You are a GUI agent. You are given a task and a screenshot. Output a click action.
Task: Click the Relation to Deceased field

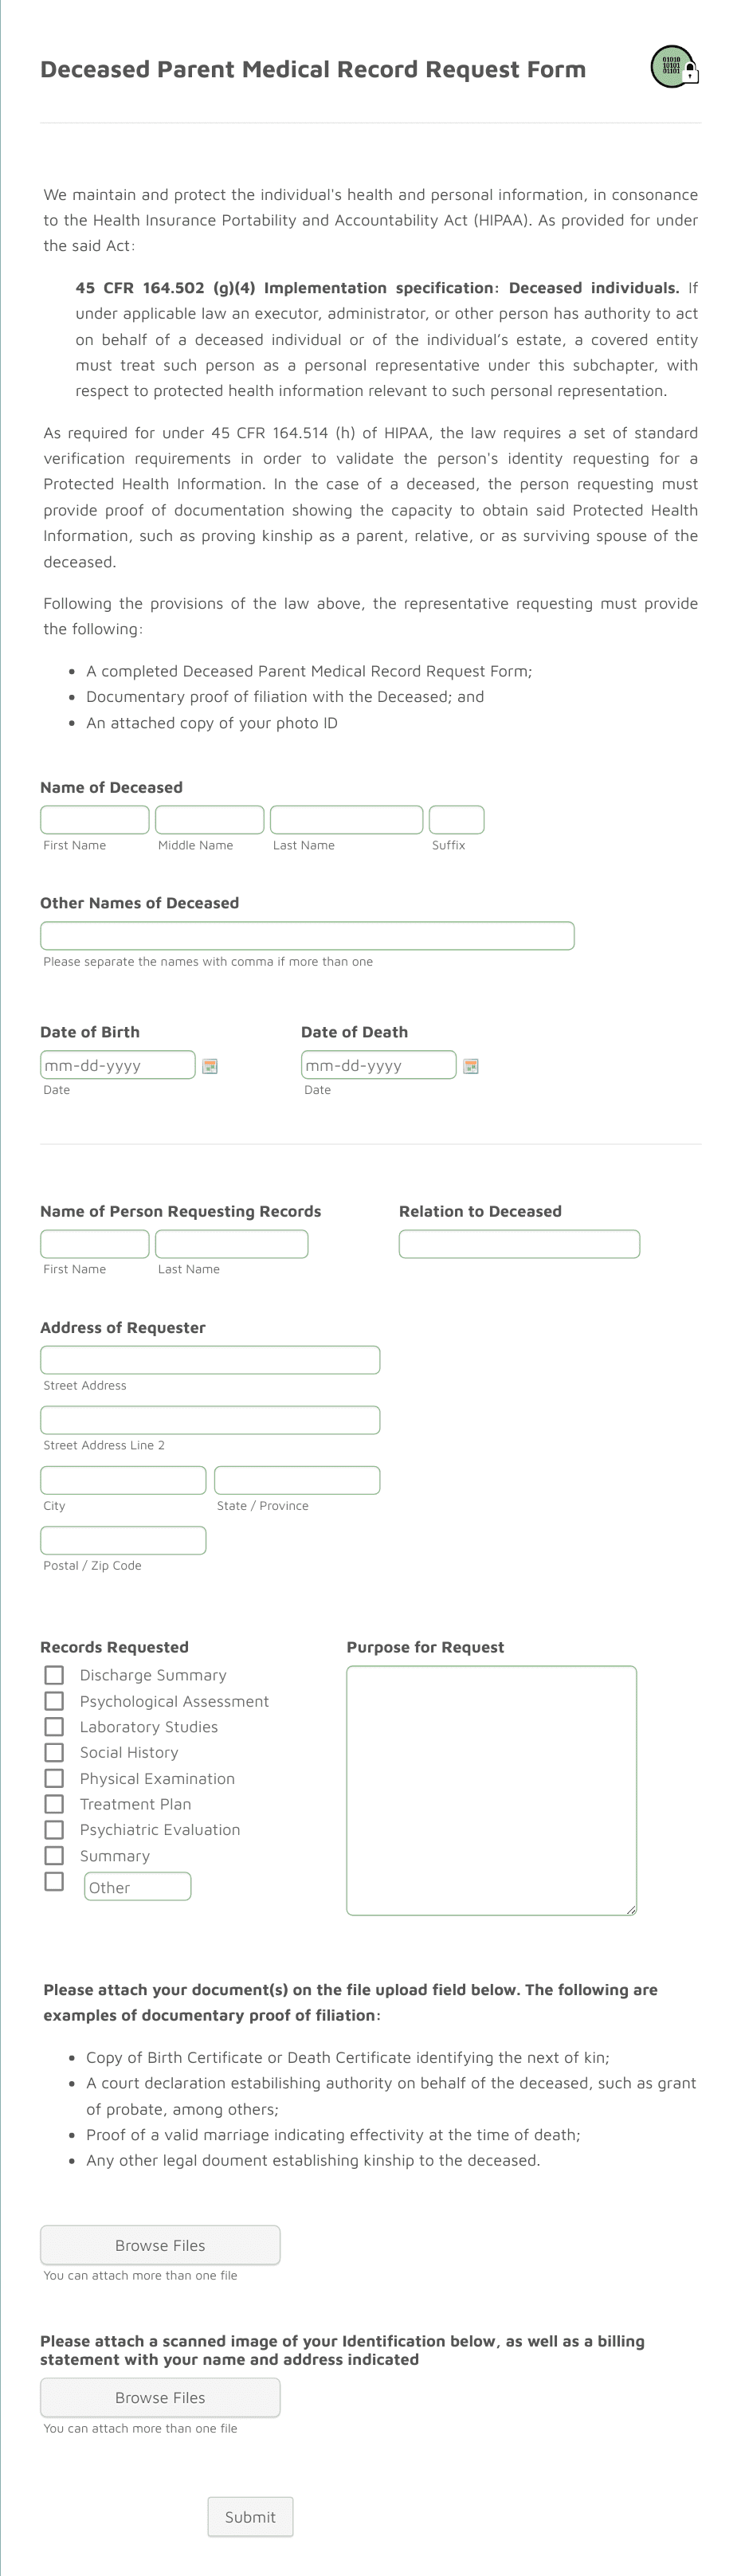519,1244
